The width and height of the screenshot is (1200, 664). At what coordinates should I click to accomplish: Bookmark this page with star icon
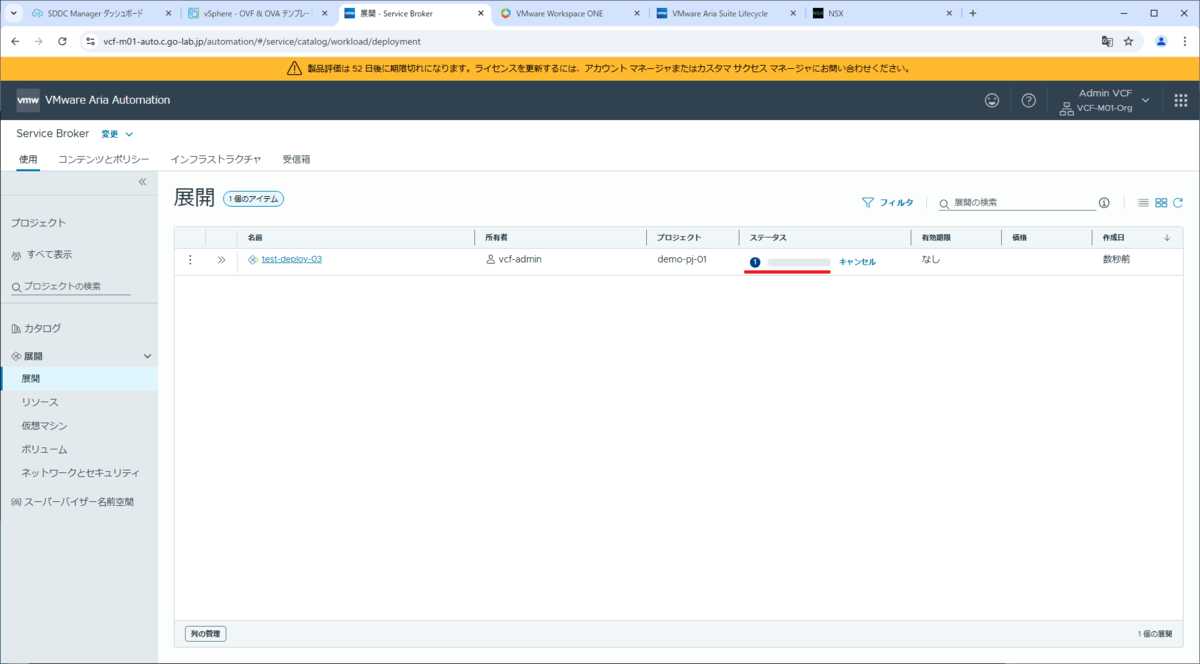pyautogui.click(x=1128, y=41)
